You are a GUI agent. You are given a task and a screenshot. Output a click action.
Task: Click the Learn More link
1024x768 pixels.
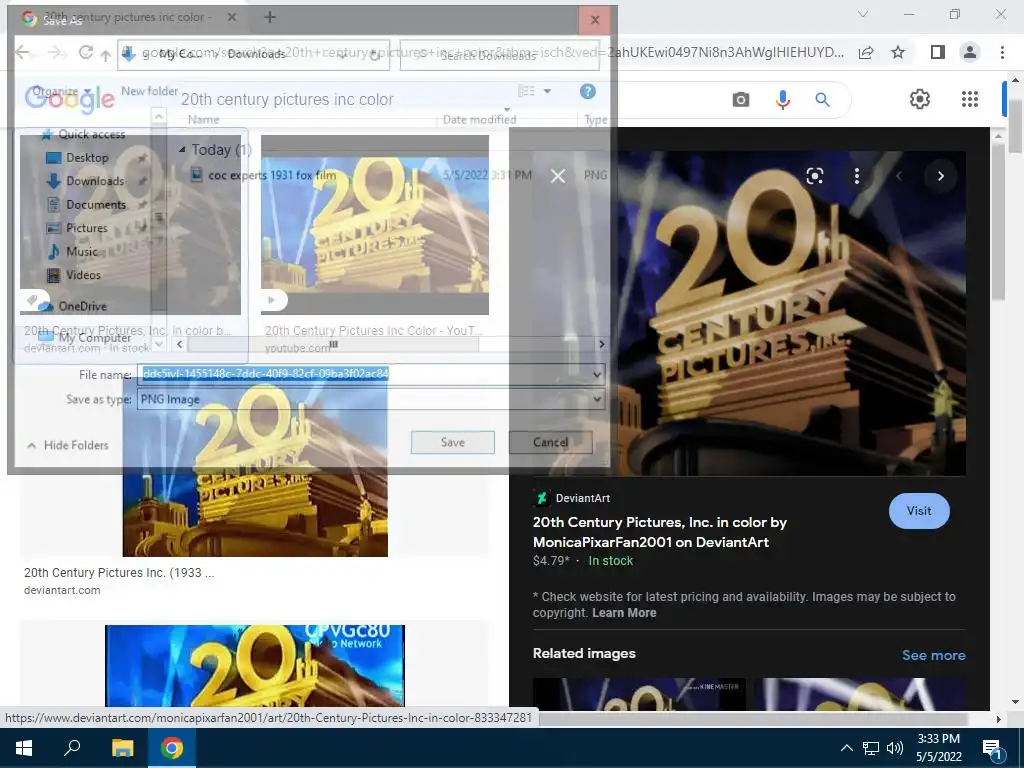(x=624, y=613)
